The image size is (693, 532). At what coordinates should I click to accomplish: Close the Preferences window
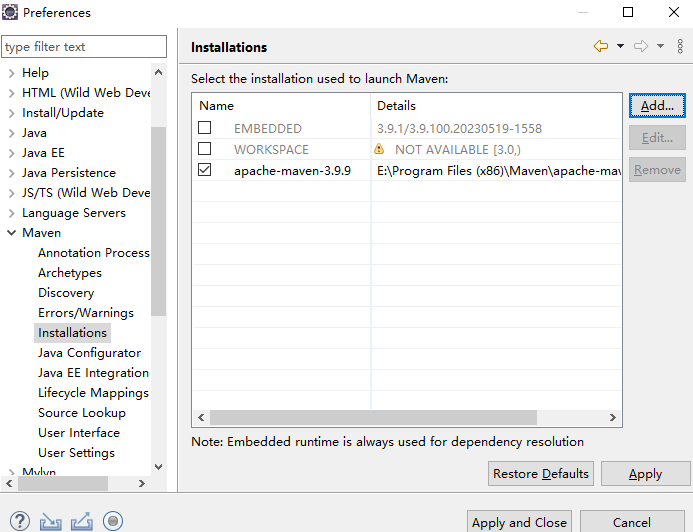[x=674, y=12]
